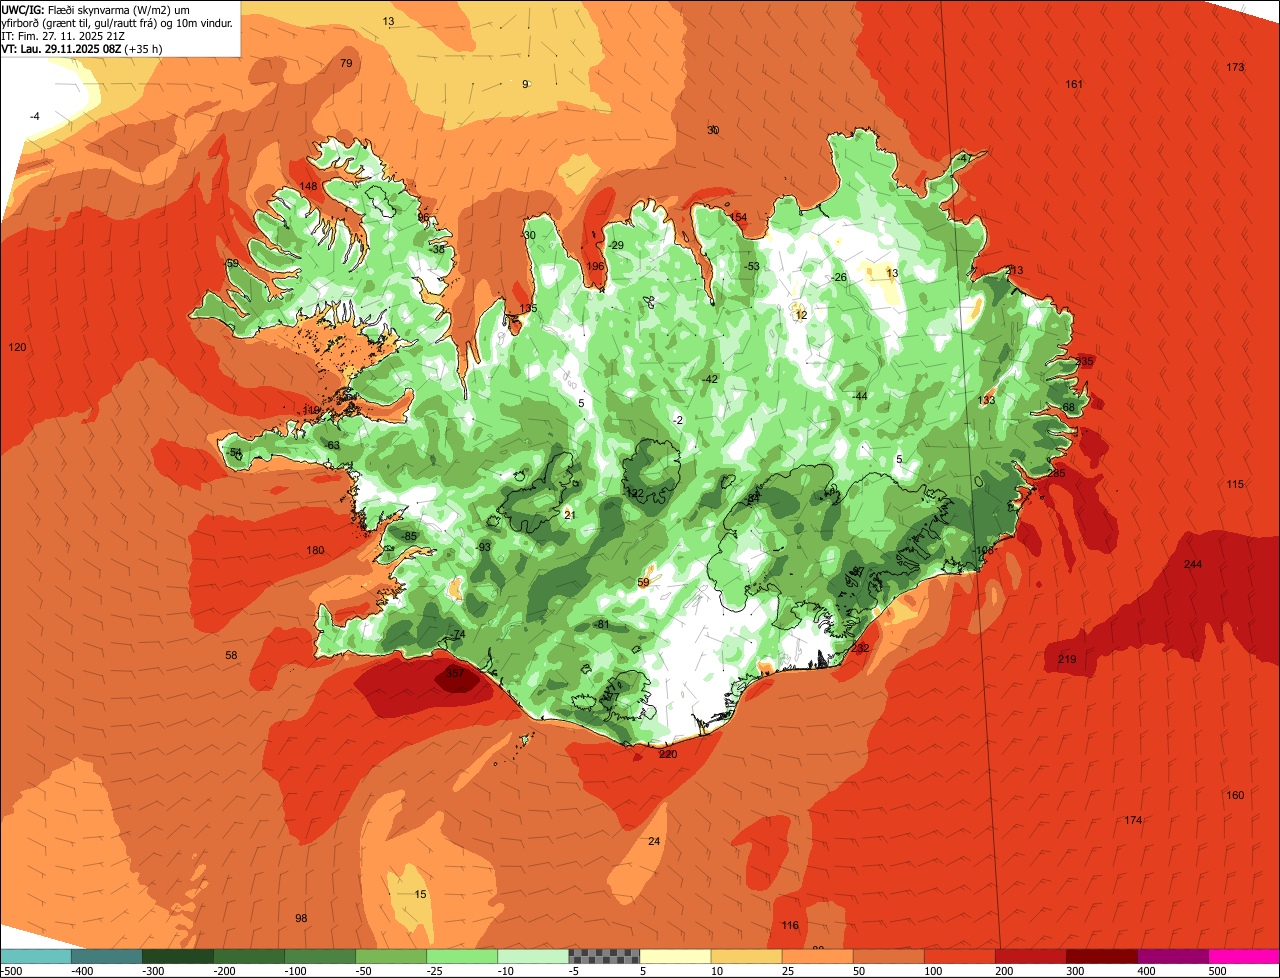Click the map value '-85'
This screenshot has width=1280, height=978.
click(408, 537)
